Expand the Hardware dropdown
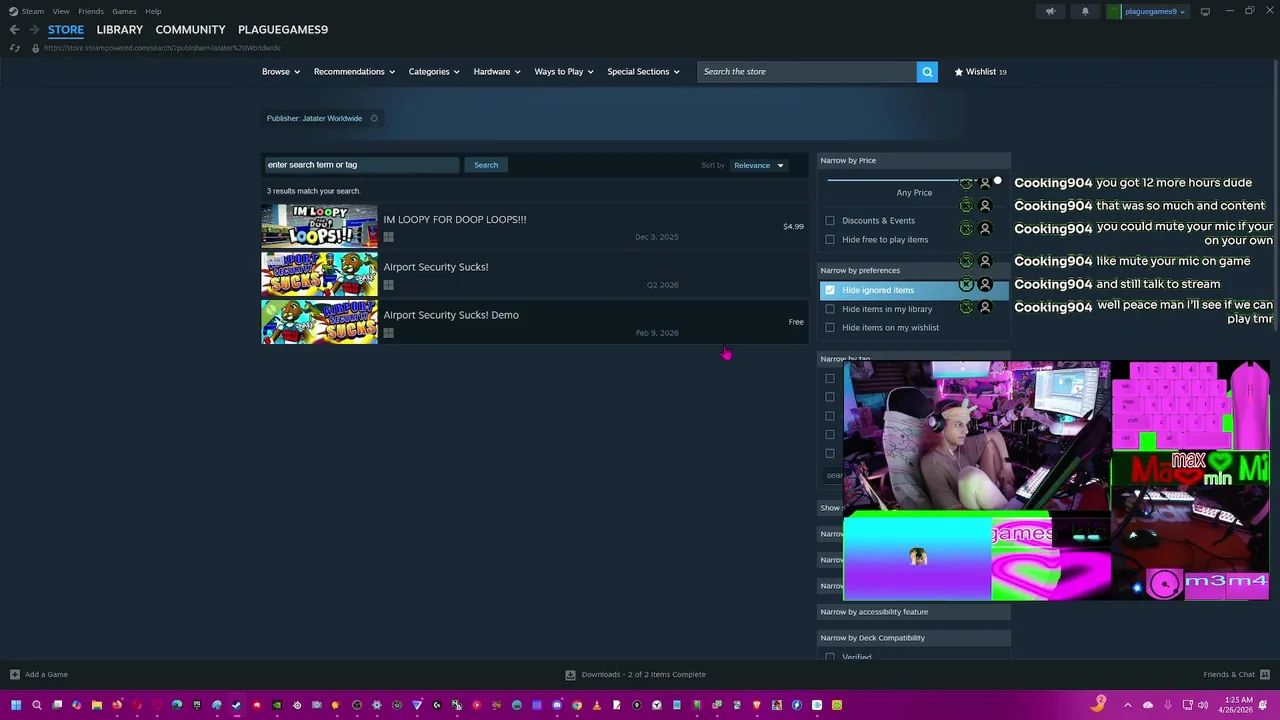This screenshot has height=720, width=1280. (x=497, y=72)
